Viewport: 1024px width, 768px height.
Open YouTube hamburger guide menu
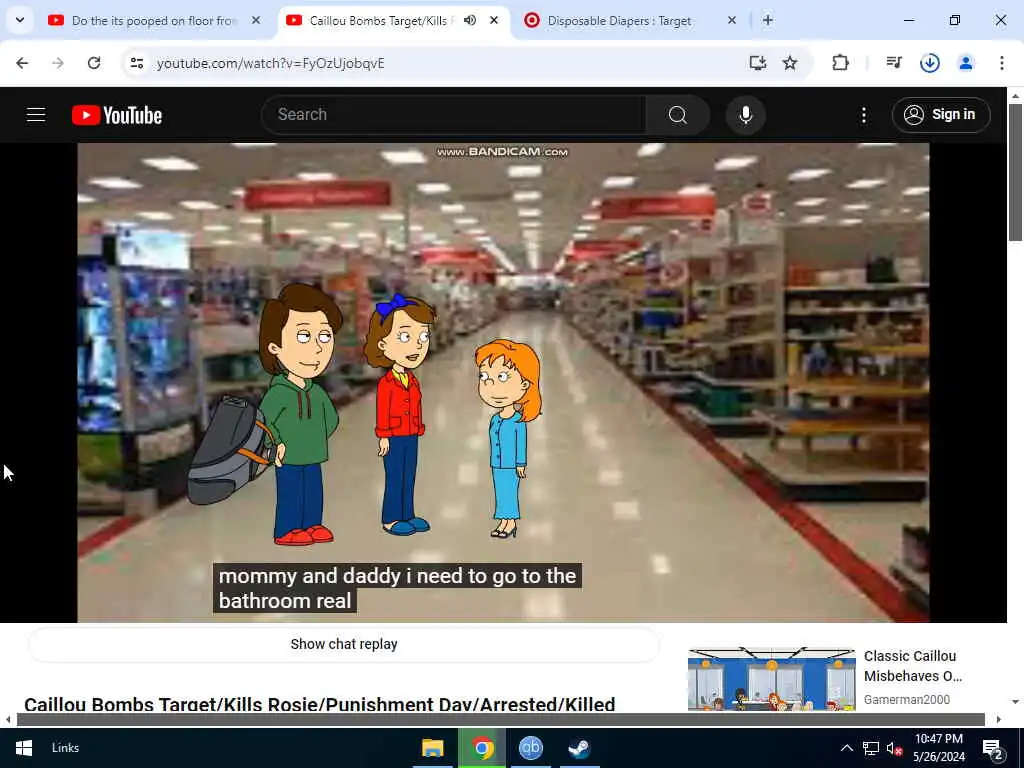(36, 115)
